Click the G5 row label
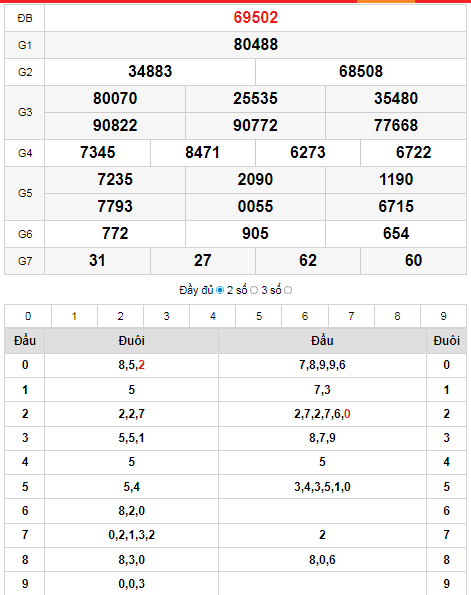This screenshot has height=595, width=471. [25, 193]
